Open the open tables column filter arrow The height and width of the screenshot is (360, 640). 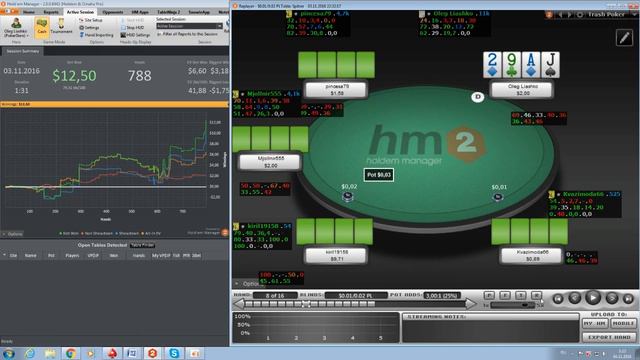click(x=4, y=255)
